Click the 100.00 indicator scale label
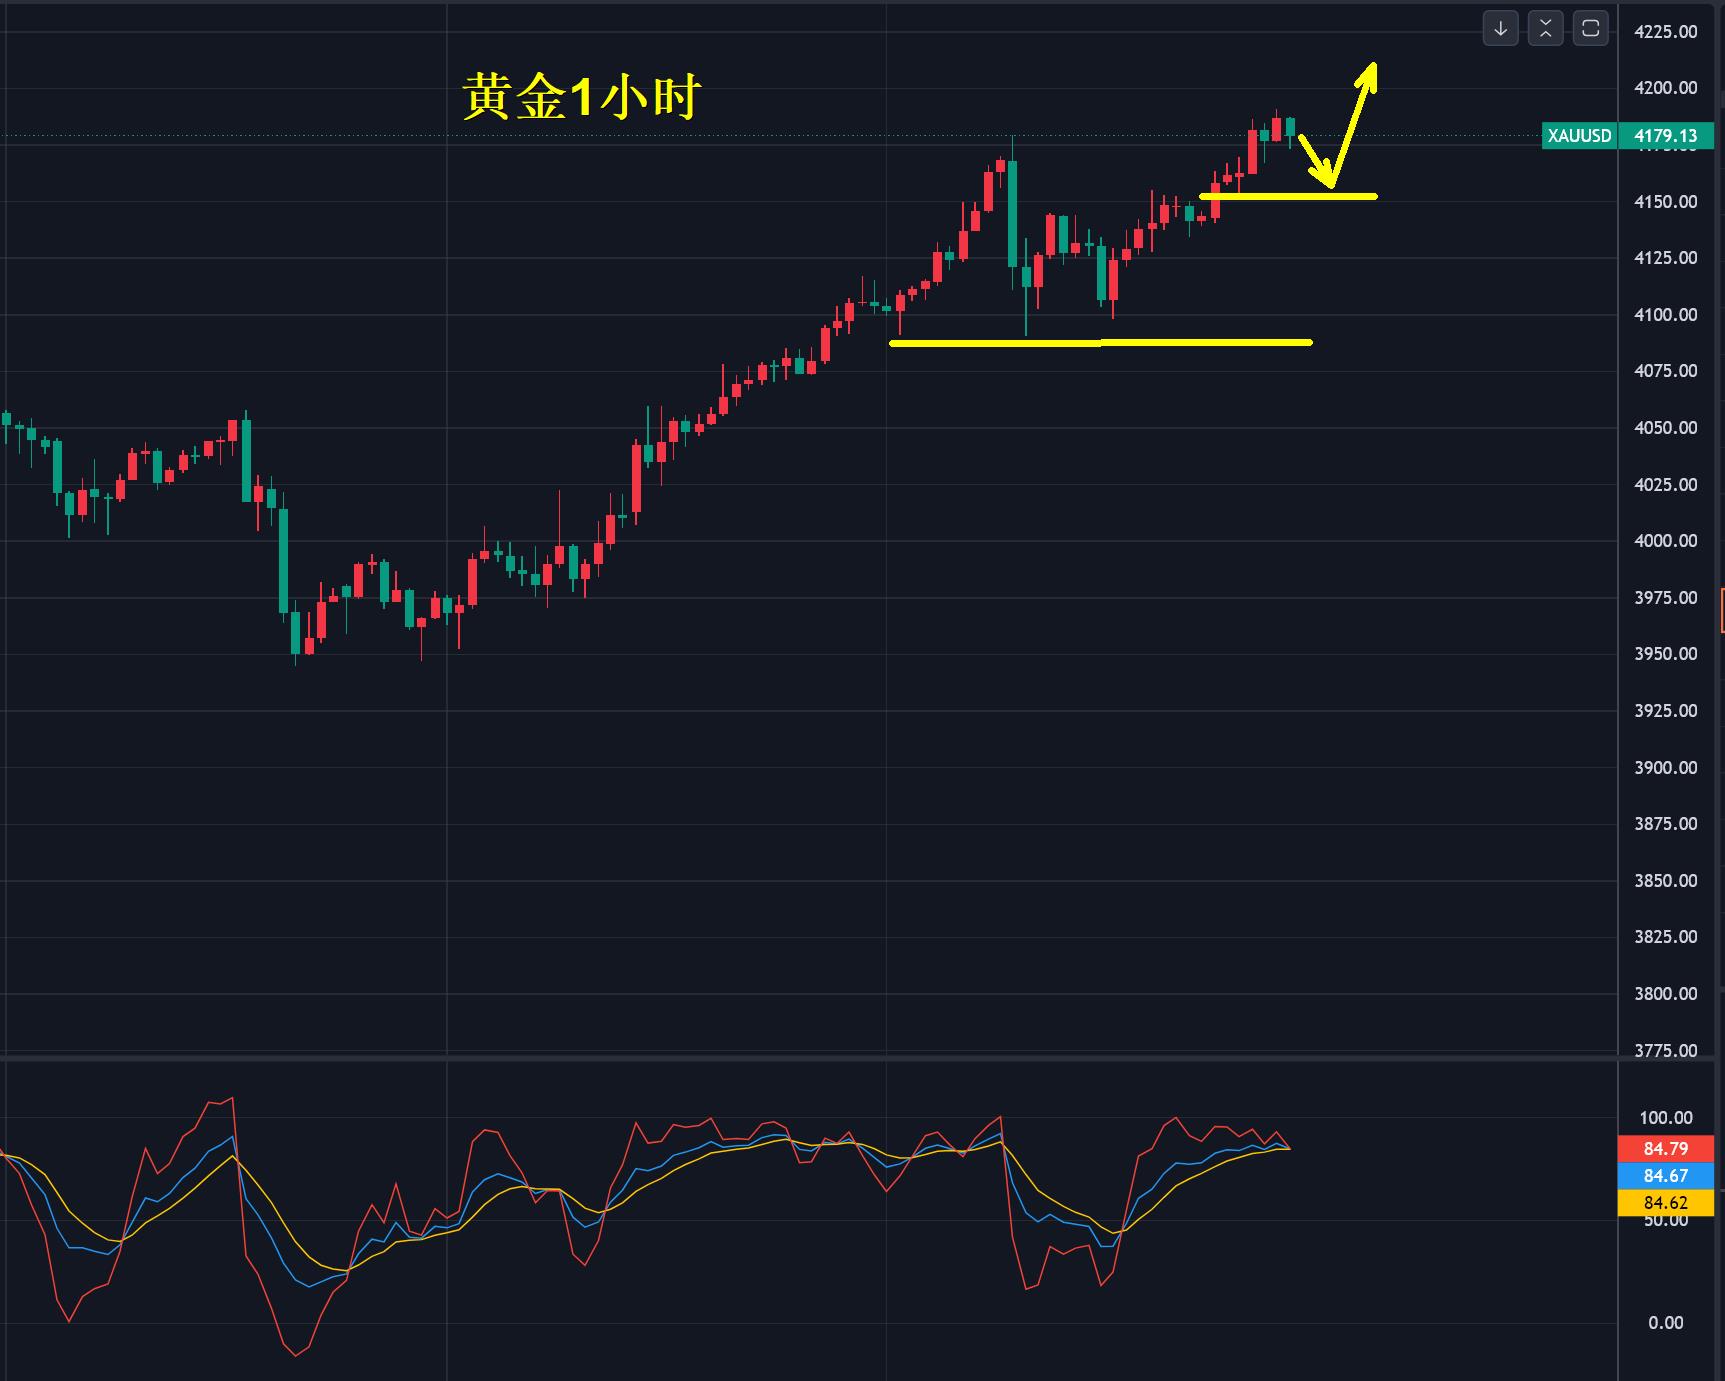This screenshot has width=1725, height=1381. (x=1665, y=1118)
